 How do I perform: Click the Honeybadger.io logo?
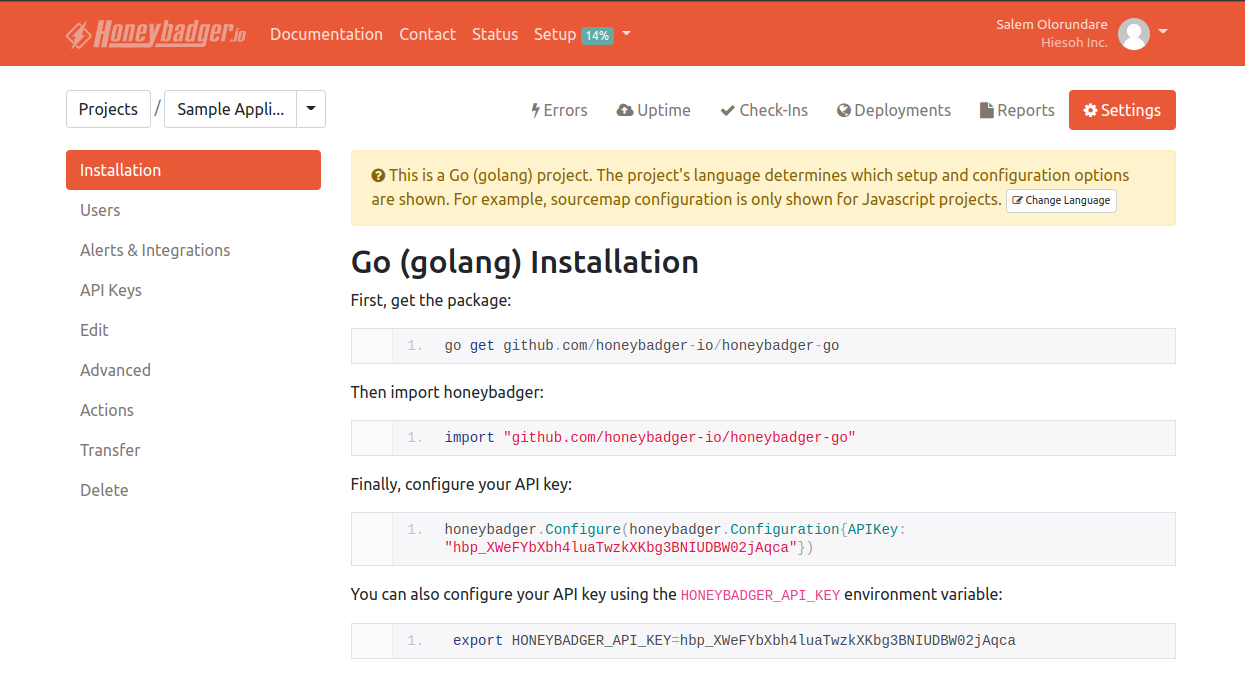(x=156, y=34)
